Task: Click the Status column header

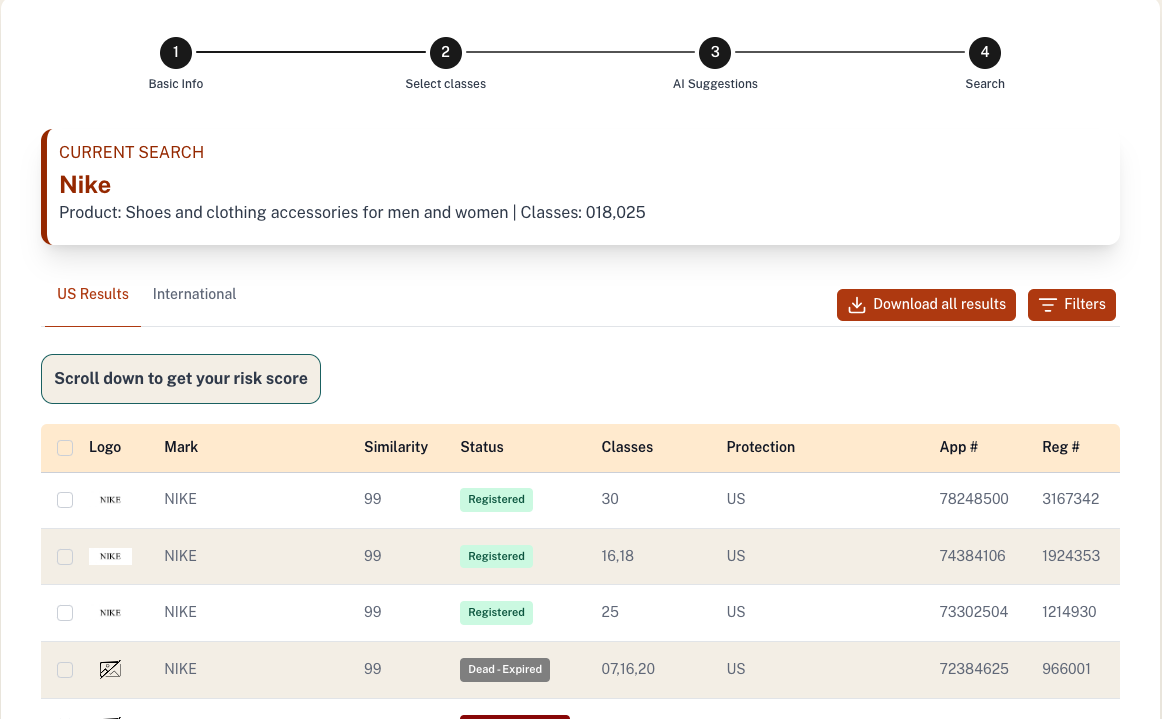Action: 482,447
